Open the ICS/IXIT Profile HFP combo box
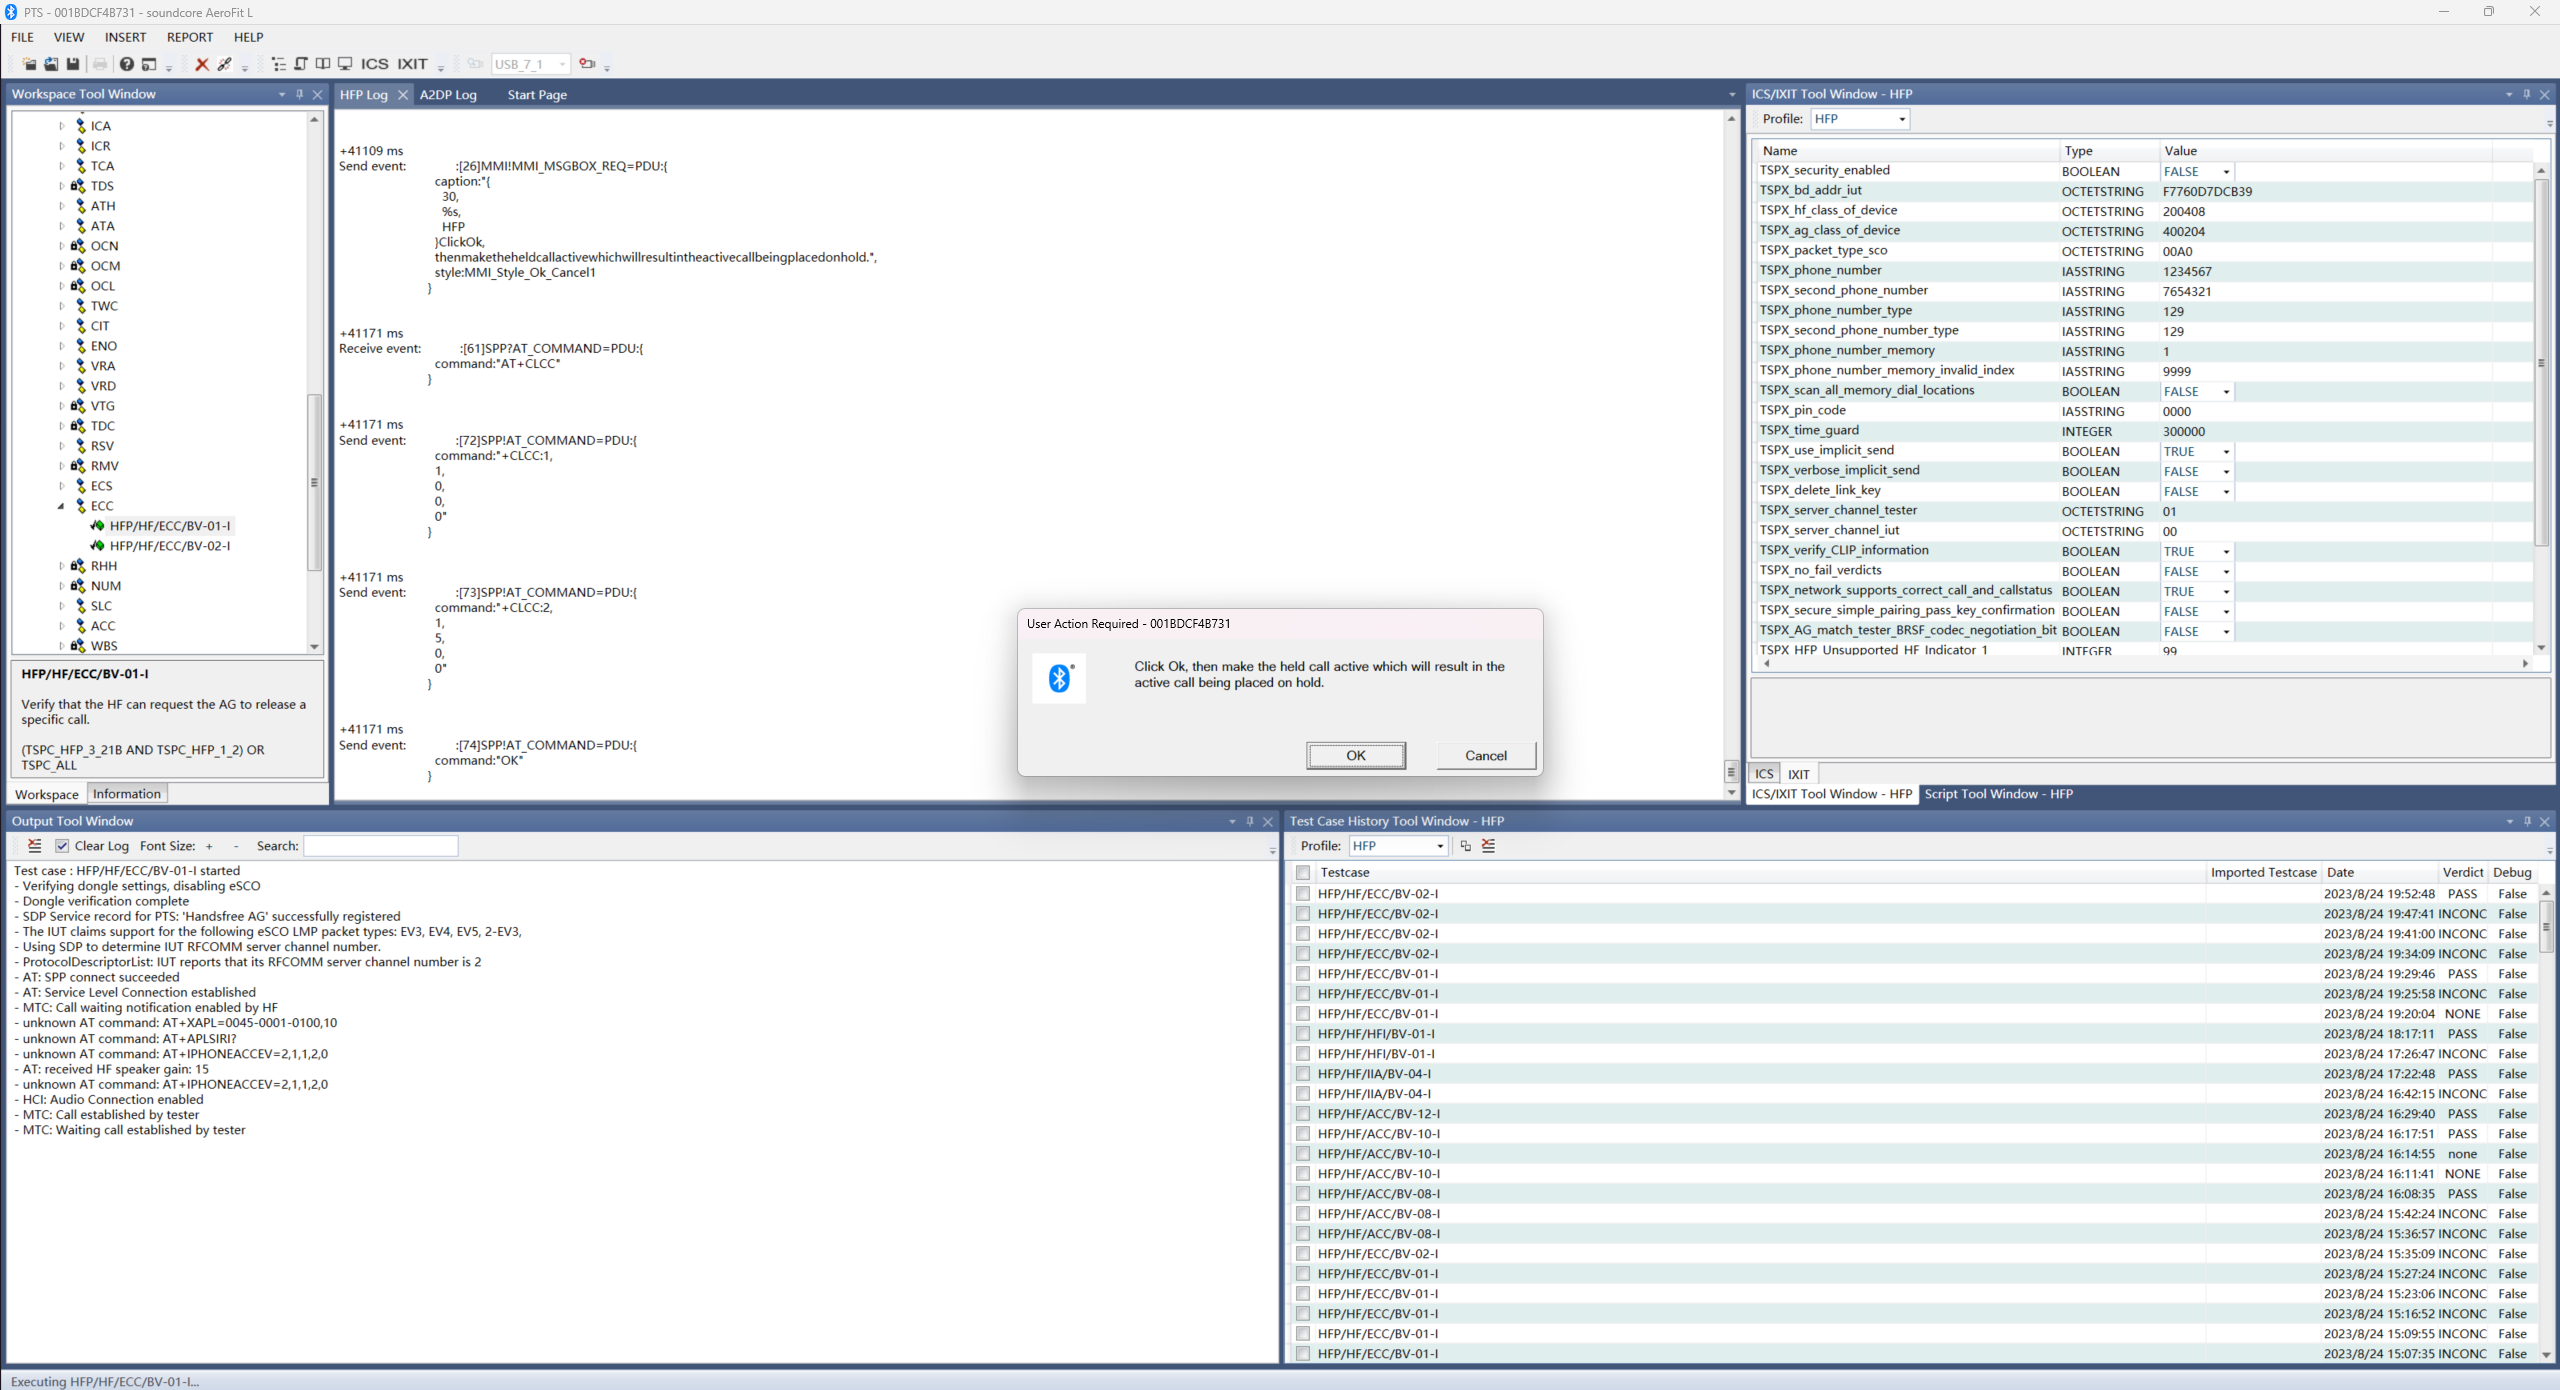The width and height of the screenshot is (2560, 1390). 1859,119
